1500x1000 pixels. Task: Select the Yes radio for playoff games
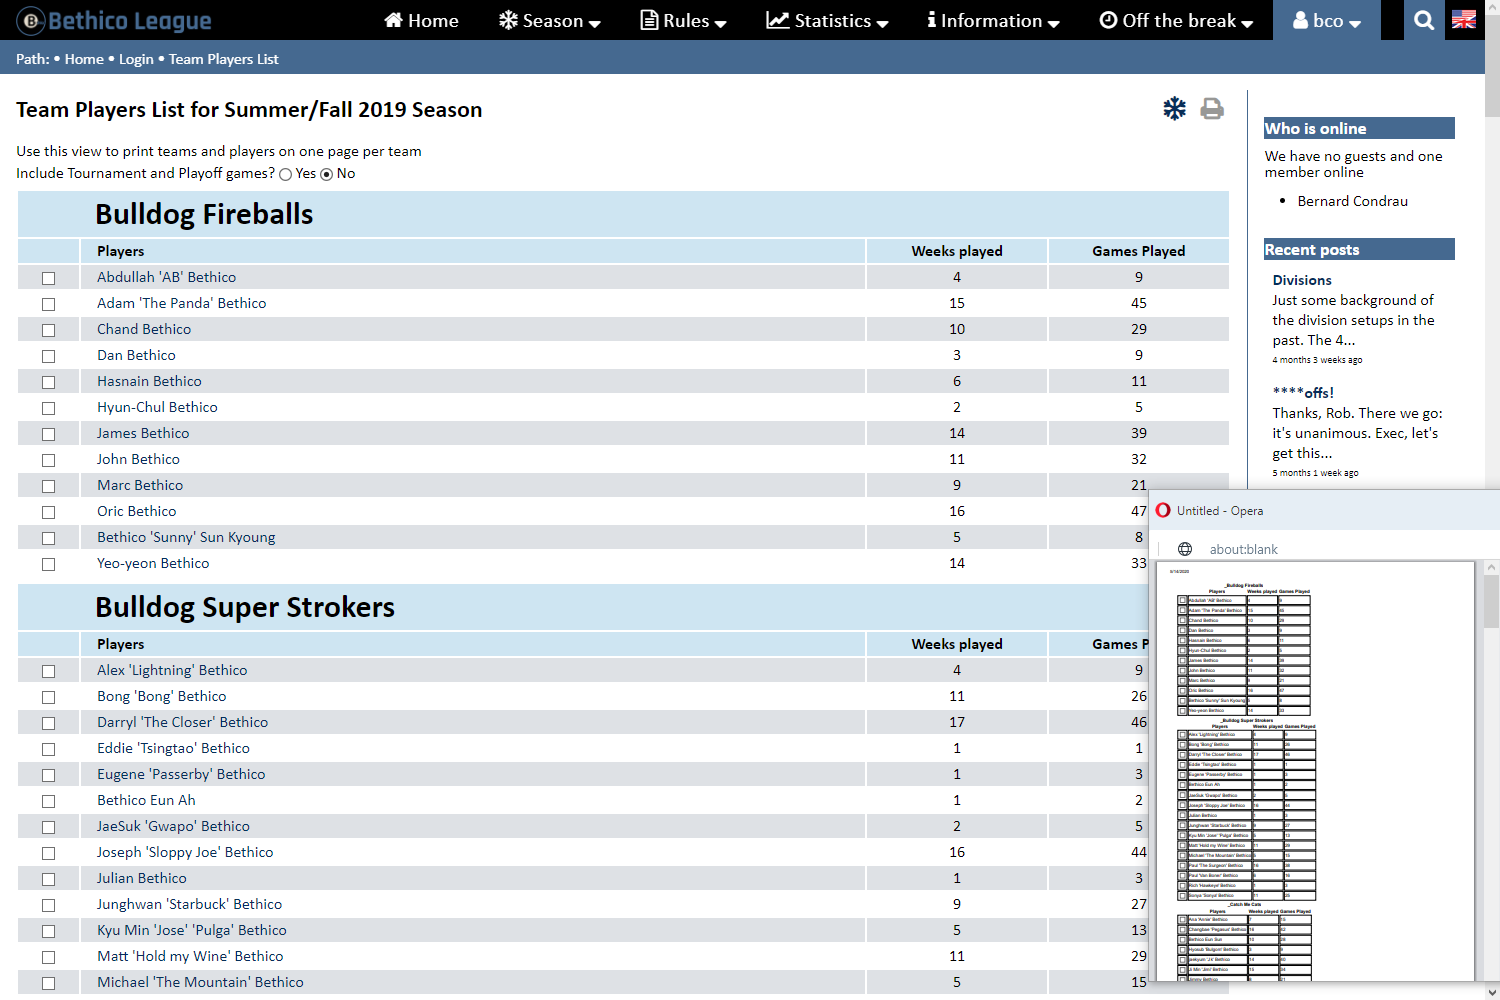[x=286, y=174]
